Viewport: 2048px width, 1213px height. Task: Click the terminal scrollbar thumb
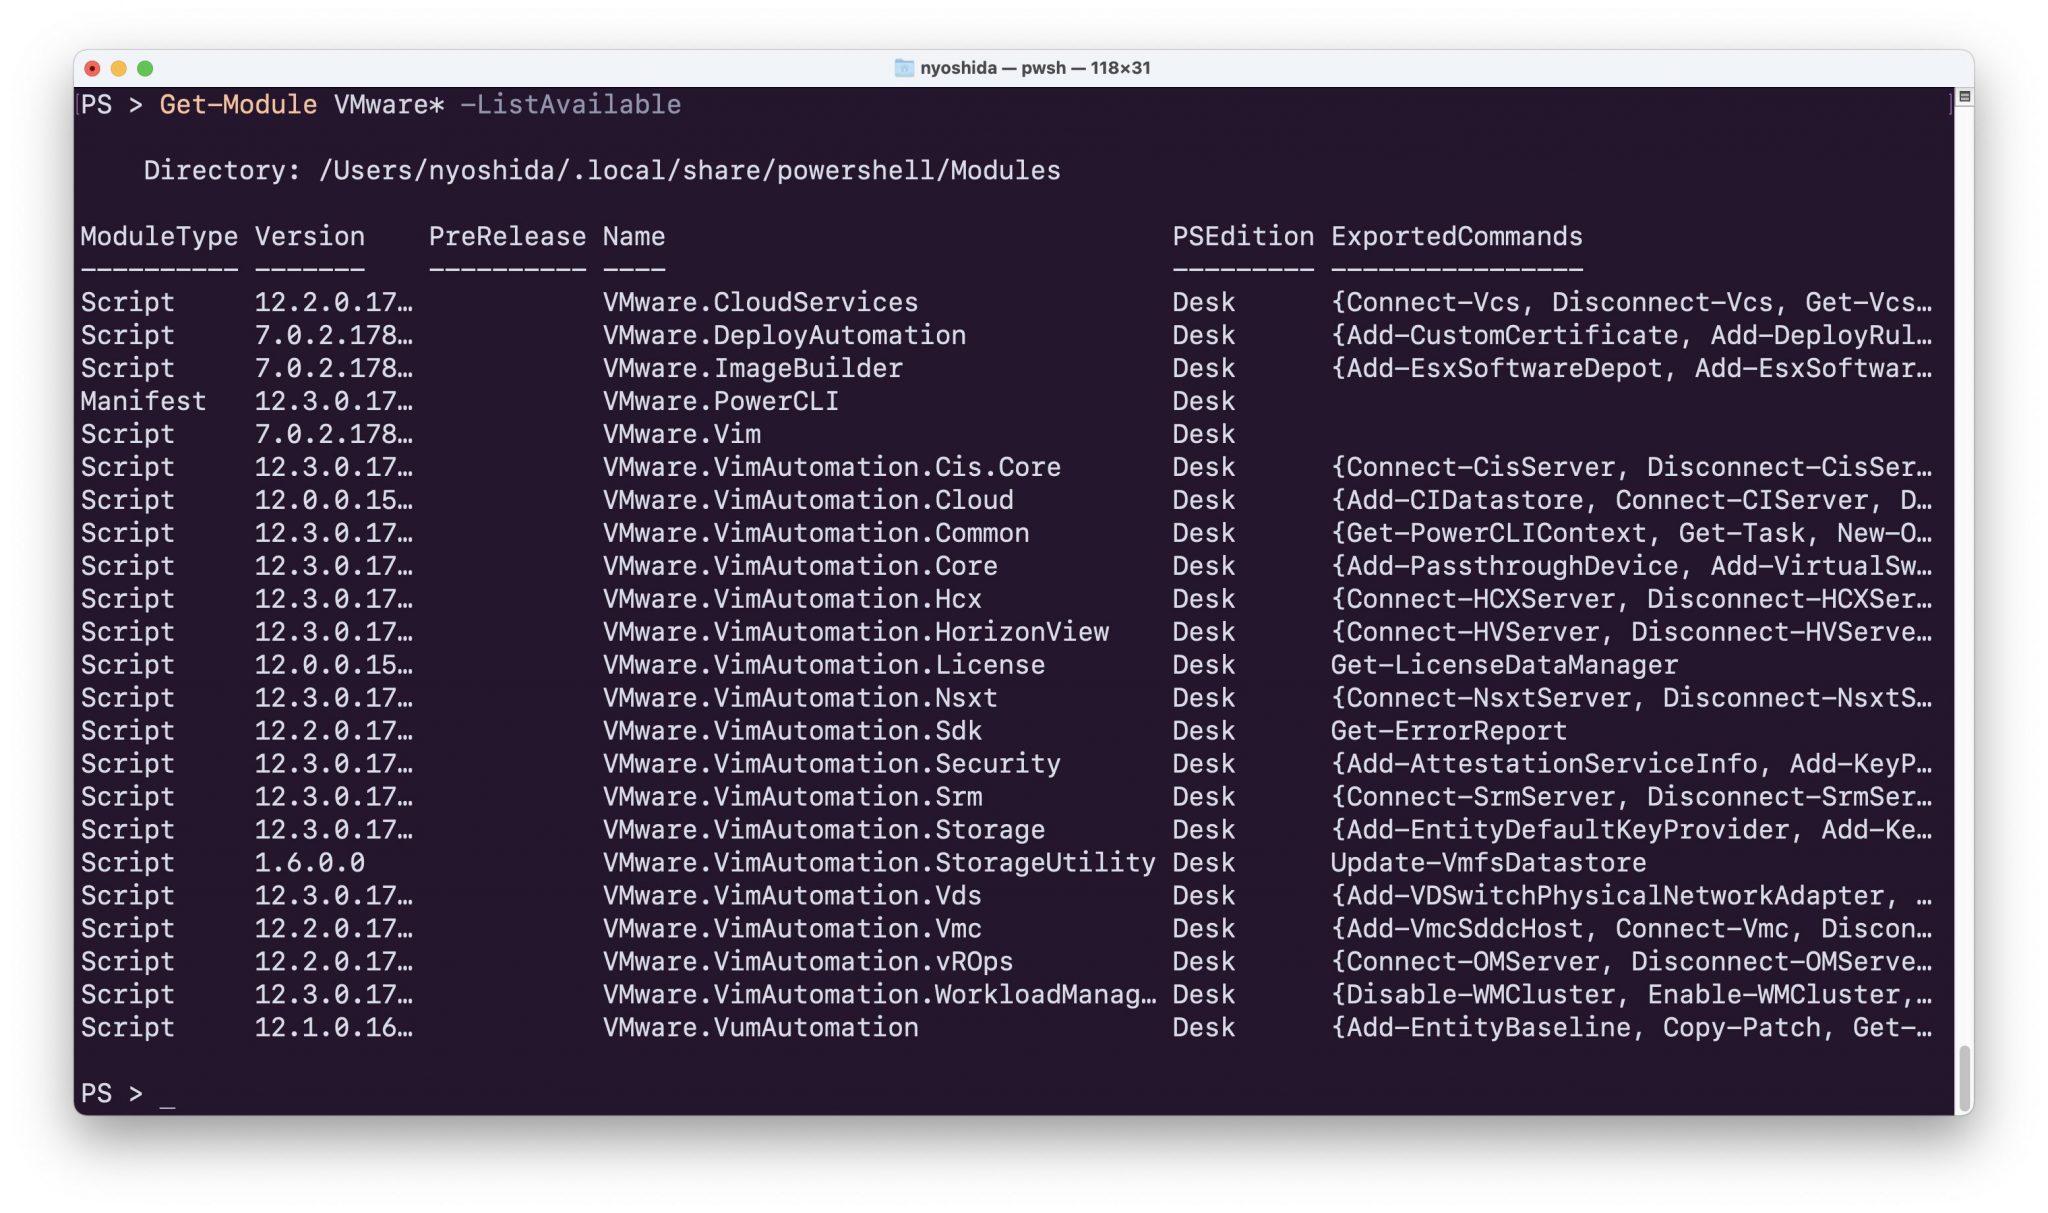(1964, 1077)
